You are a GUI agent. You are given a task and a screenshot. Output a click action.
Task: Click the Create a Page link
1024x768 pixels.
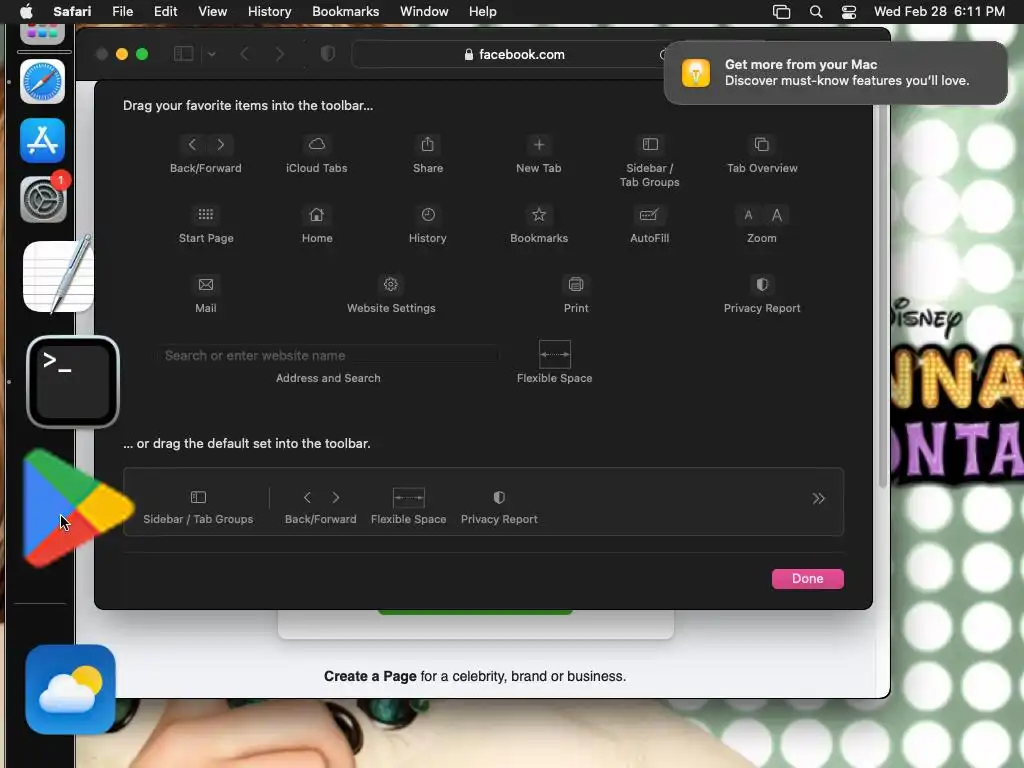click(x=370, y=676)
